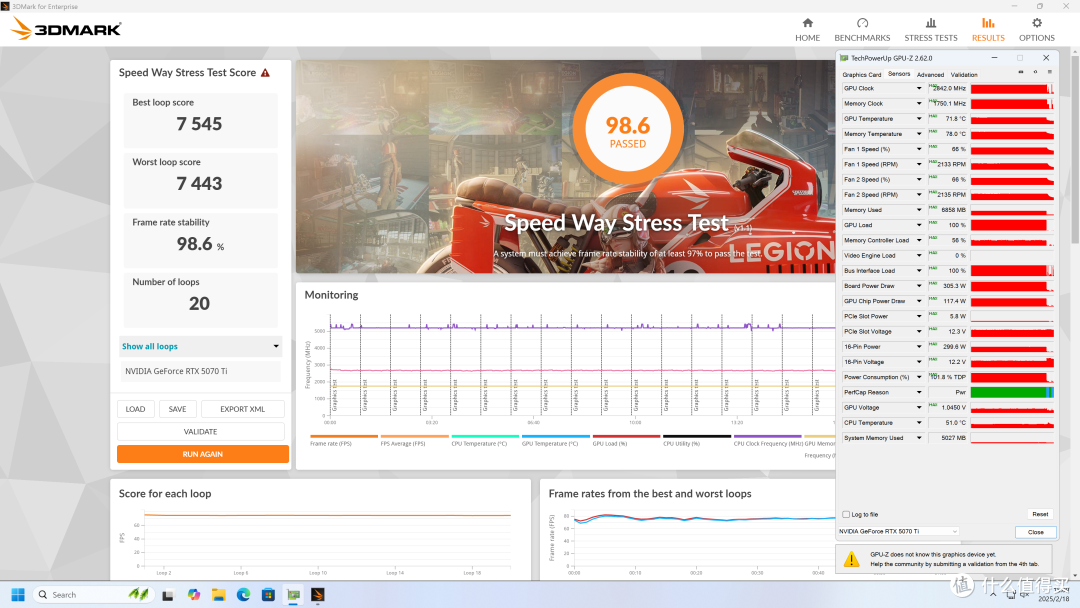Click the VALIDATE button

(x=200, y=432)
